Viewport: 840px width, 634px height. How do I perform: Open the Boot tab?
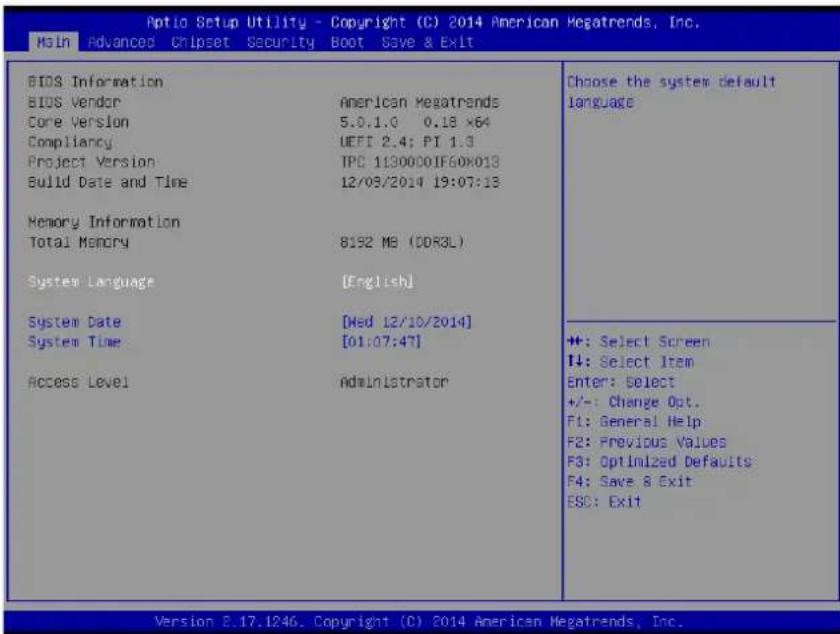(347, 42)
